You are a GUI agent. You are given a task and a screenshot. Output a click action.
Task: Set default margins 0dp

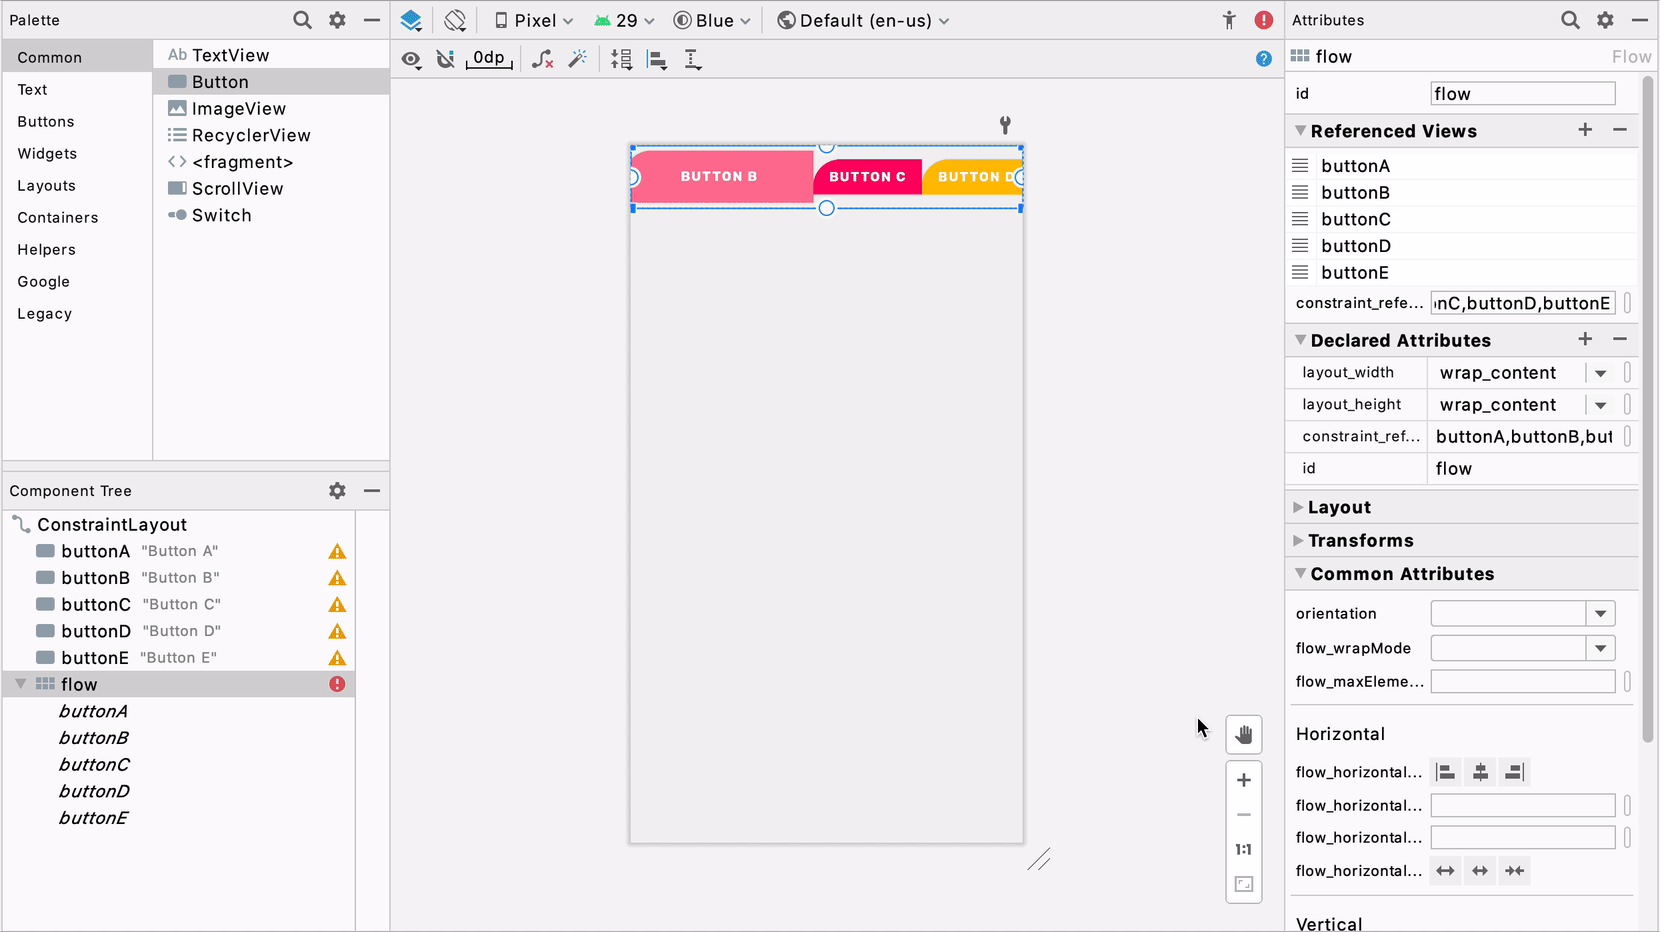[x=489, y=59]
